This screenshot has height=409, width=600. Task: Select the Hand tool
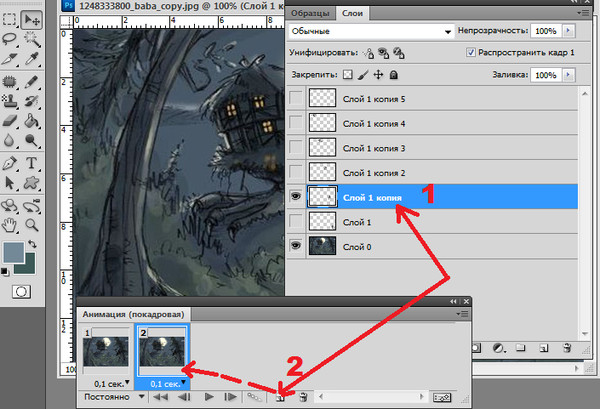pyautogui.click(x=9, y=225)
